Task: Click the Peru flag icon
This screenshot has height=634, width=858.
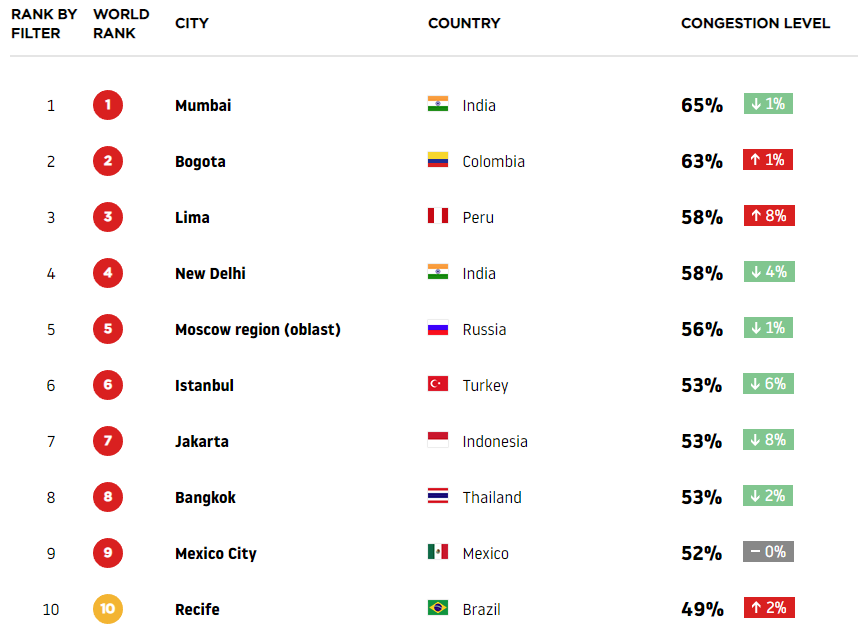Action: point(438,216)
